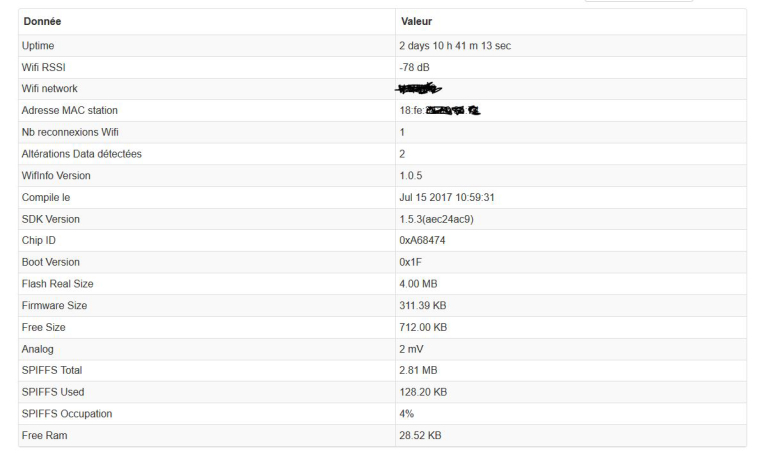Click the Adresse MAC station address value
This screenshot has width=760, height=457.
coord(440,110)
